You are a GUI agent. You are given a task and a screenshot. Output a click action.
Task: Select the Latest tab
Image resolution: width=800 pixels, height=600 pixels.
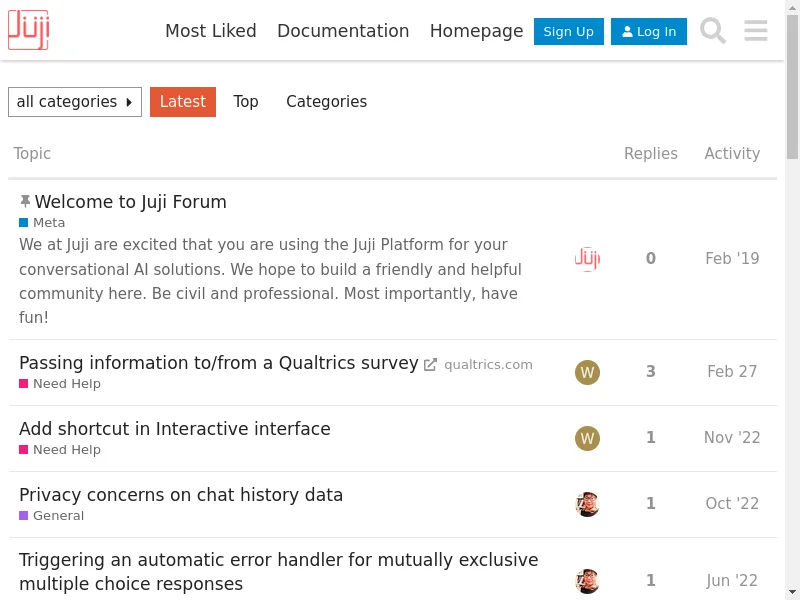[x=183, y=102]
